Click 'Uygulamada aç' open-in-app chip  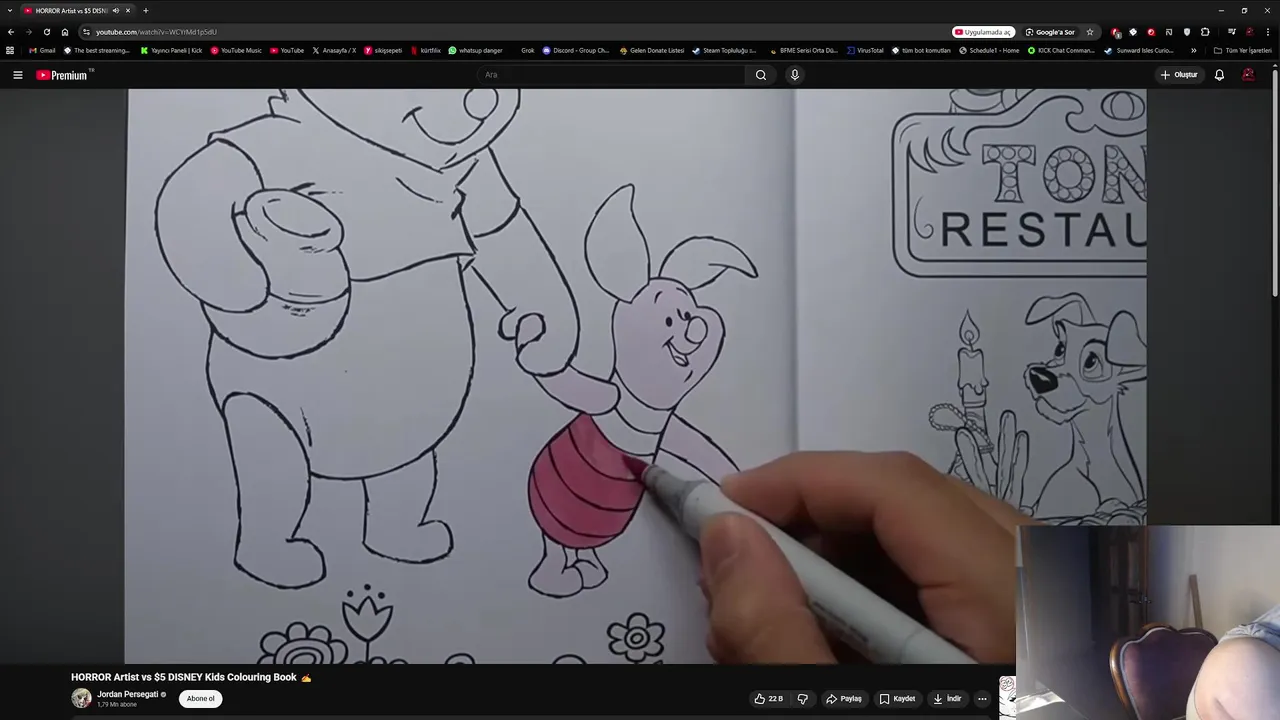coord(984,32)
